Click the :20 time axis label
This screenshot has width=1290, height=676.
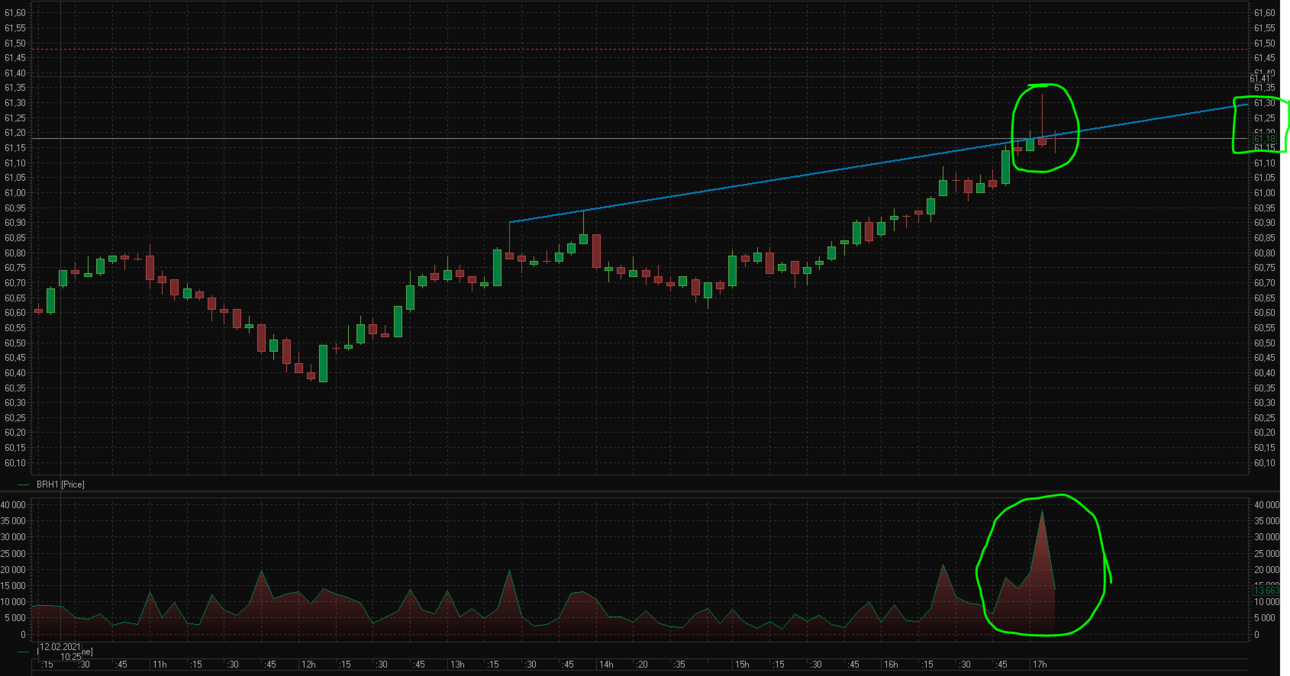point(642,664)
